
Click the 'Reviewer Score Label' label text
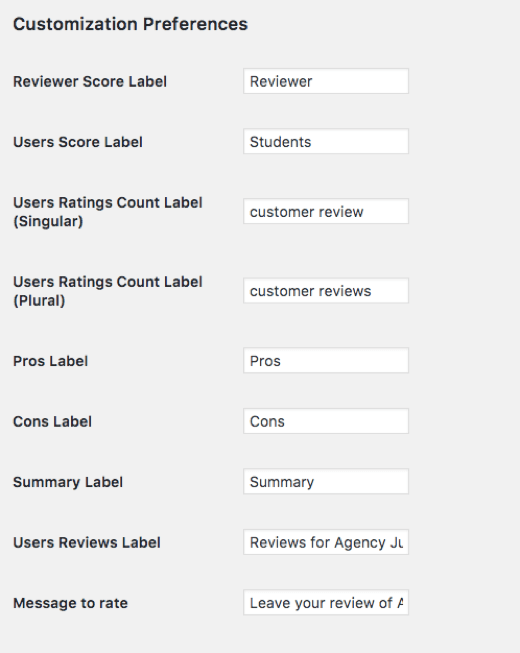point(90,82)
